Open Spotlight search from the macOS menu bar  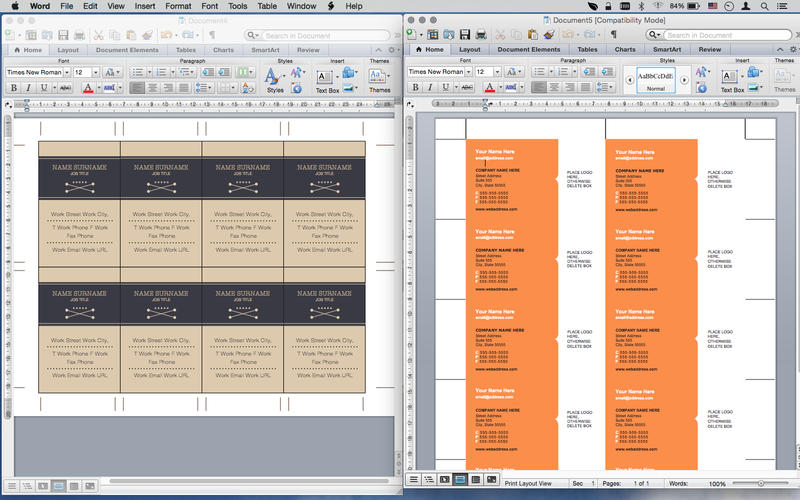click(766, 6)
